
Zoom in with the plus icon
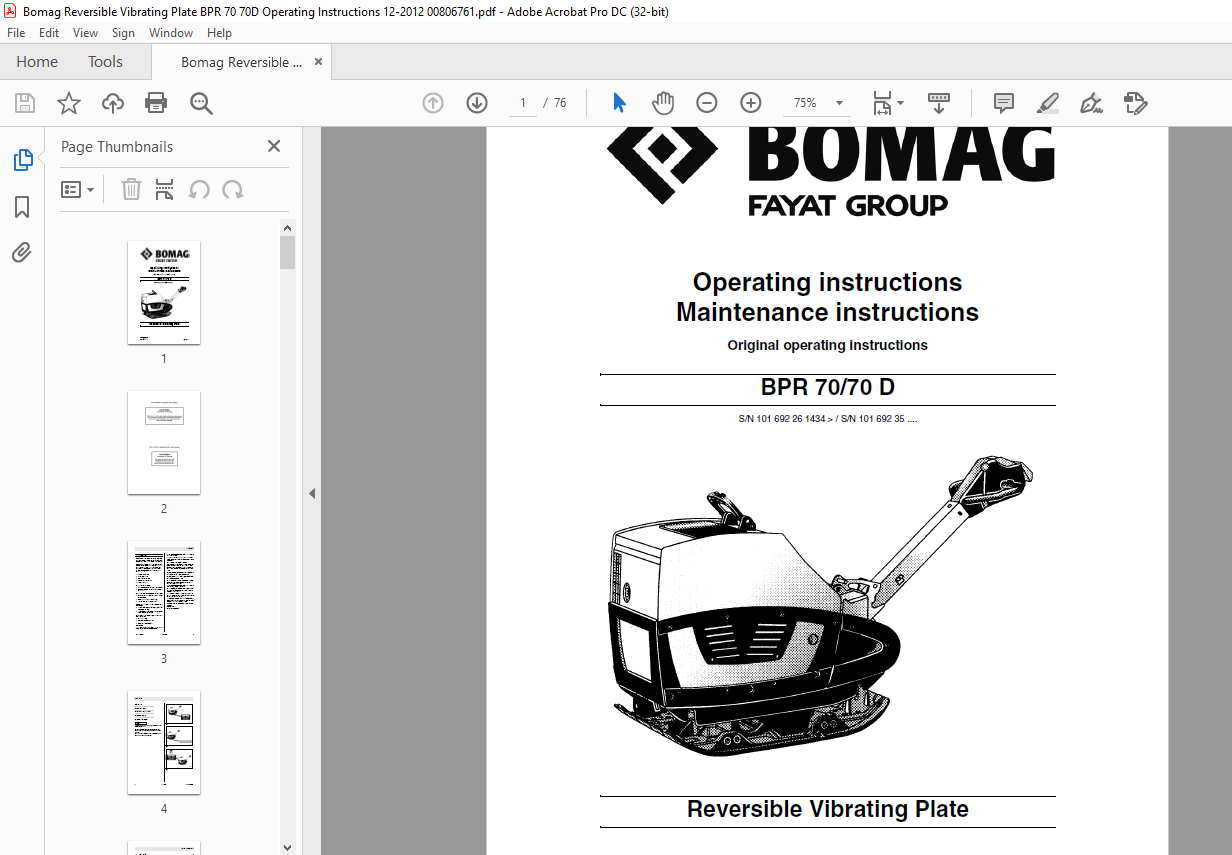751,103
